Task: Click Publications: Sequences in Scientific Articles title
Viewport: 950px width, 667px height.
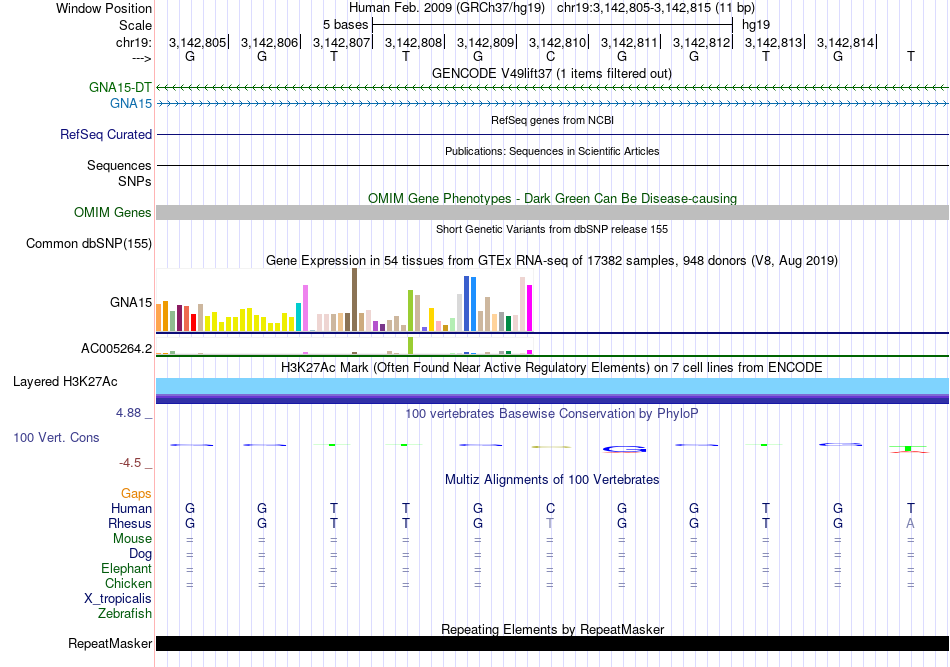Action: [552, 151]
